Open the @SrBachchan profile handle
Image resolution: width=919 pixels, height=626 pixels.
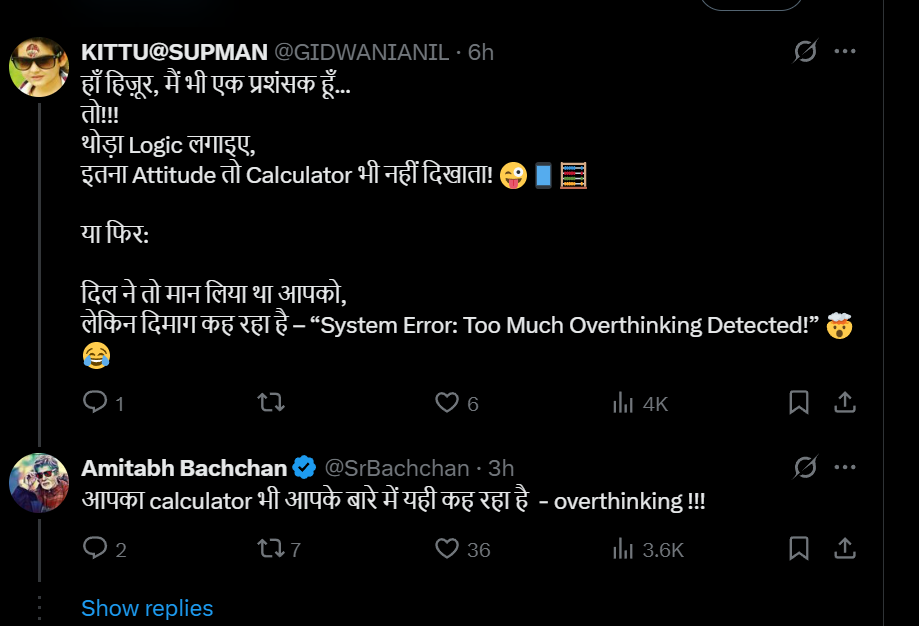tap(397, 468)
